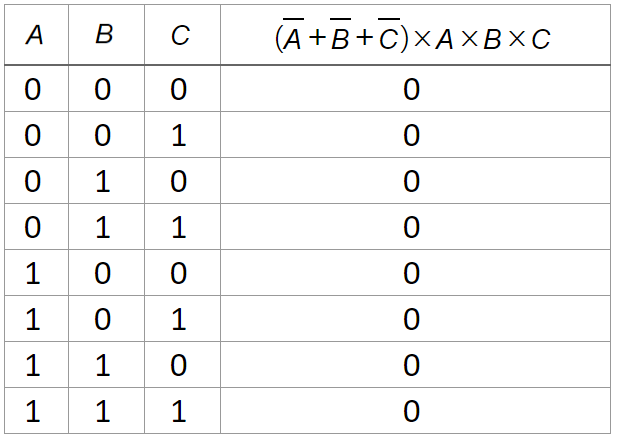Click the A value 1 in row 1 0 0
Screen dimensions: 617x441
(x=33, y=274)
